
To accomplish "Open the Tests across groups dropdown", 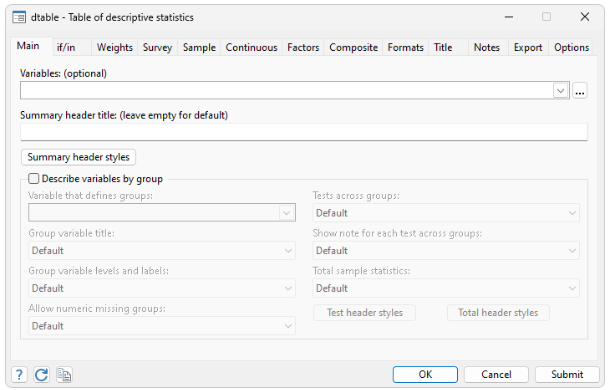I will click(446, 213).
